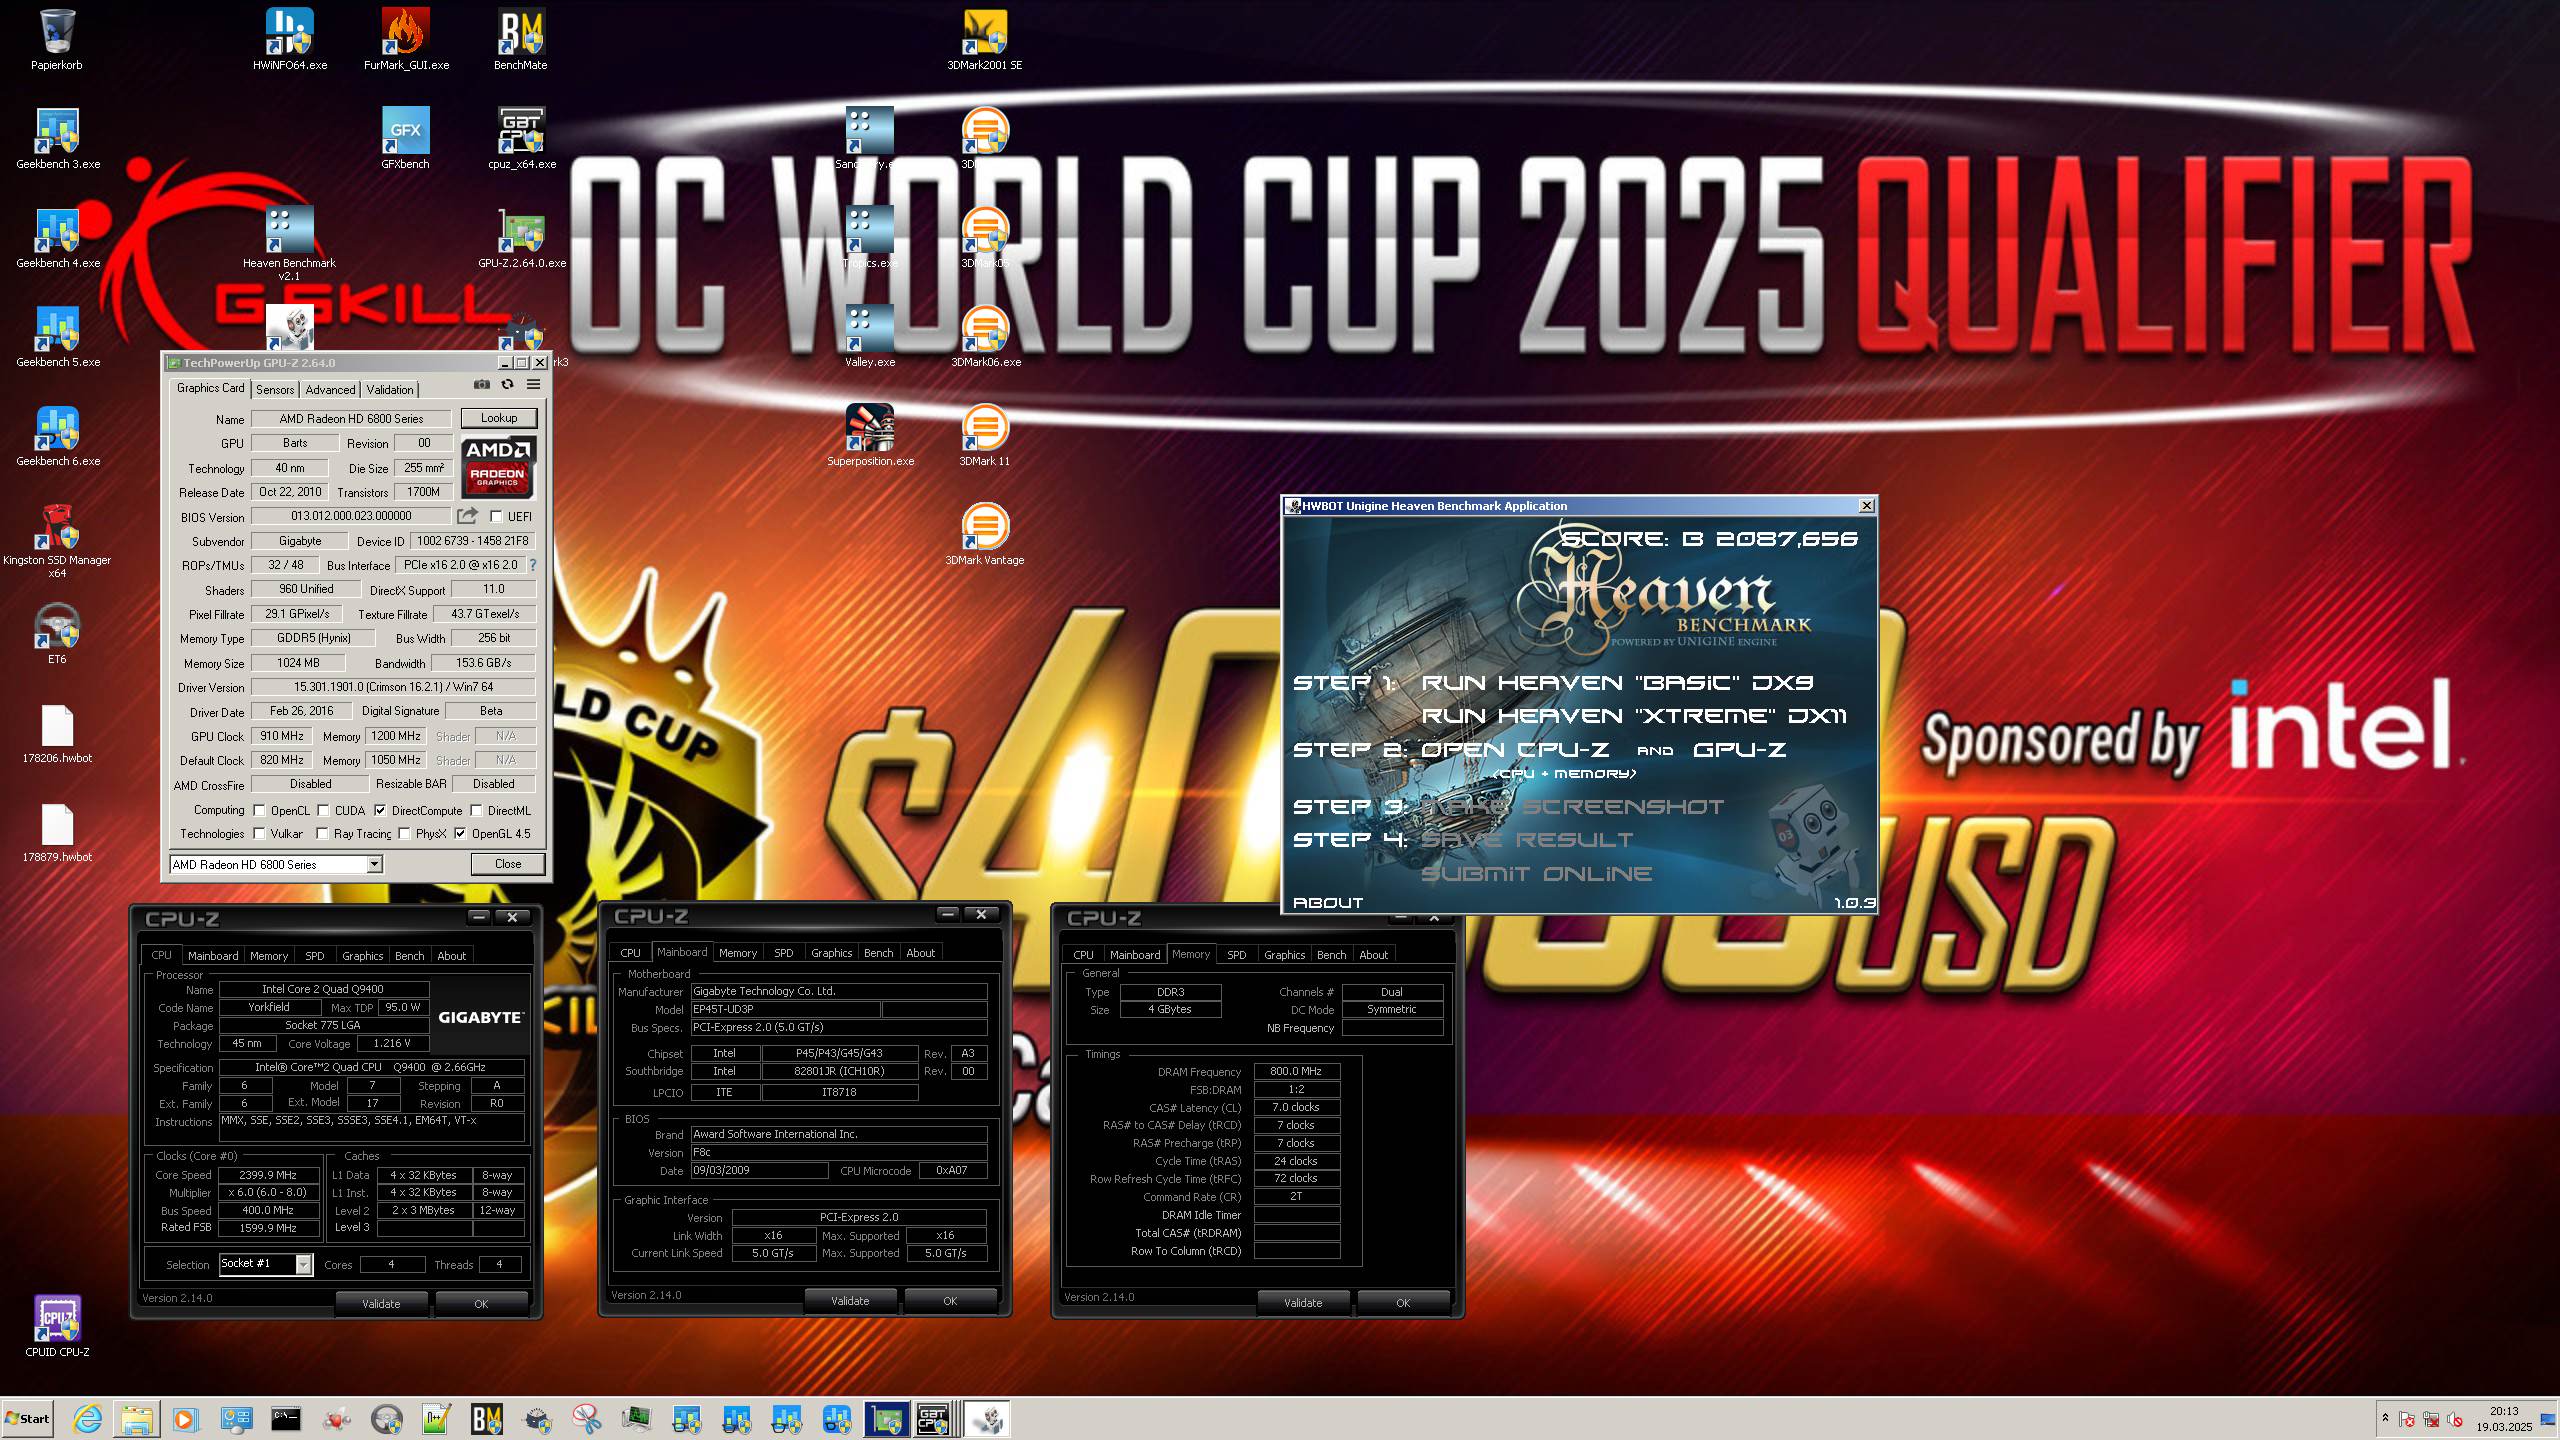Toggle the OpenCL checkbox
The width and height of the screenshot is (2560, 1440).
click(x=259, y=811)
